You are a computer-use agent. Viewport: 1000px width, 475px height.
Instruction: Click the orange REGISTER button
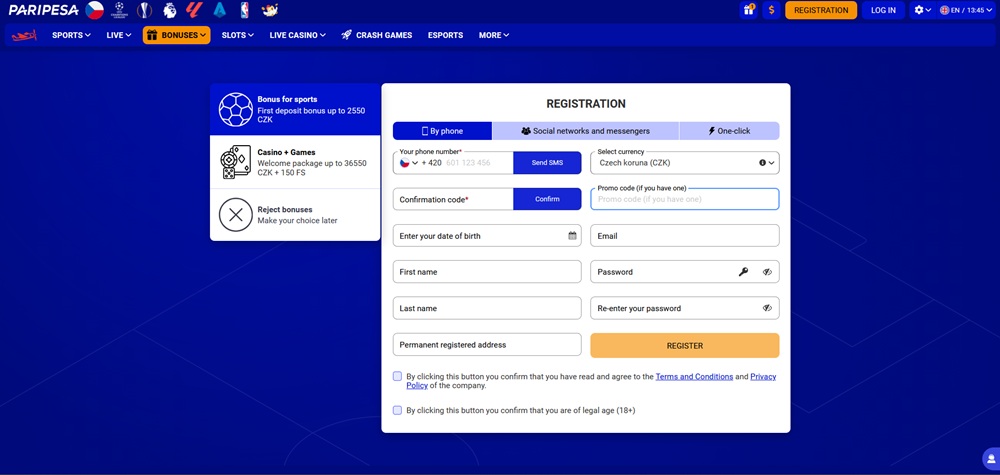[684, 346]
